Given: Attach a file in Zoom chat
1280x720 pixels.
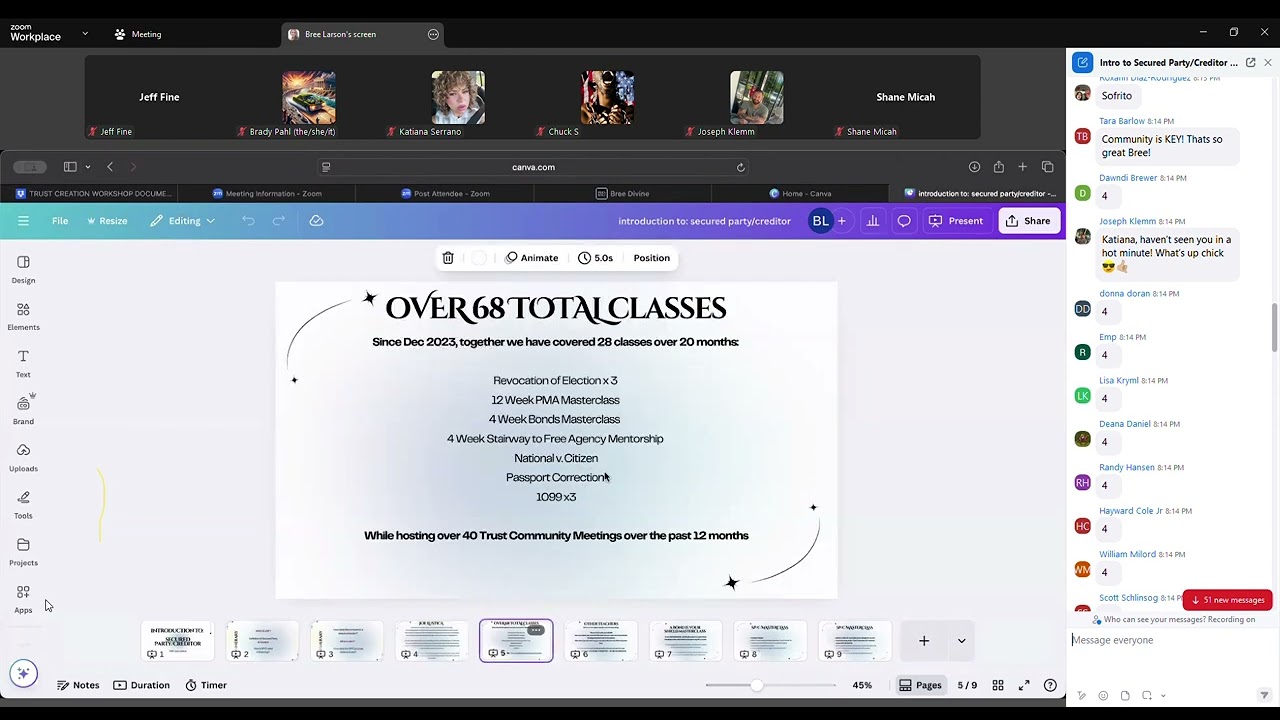Looking at the screenshot, I should tap(1125, 696).
